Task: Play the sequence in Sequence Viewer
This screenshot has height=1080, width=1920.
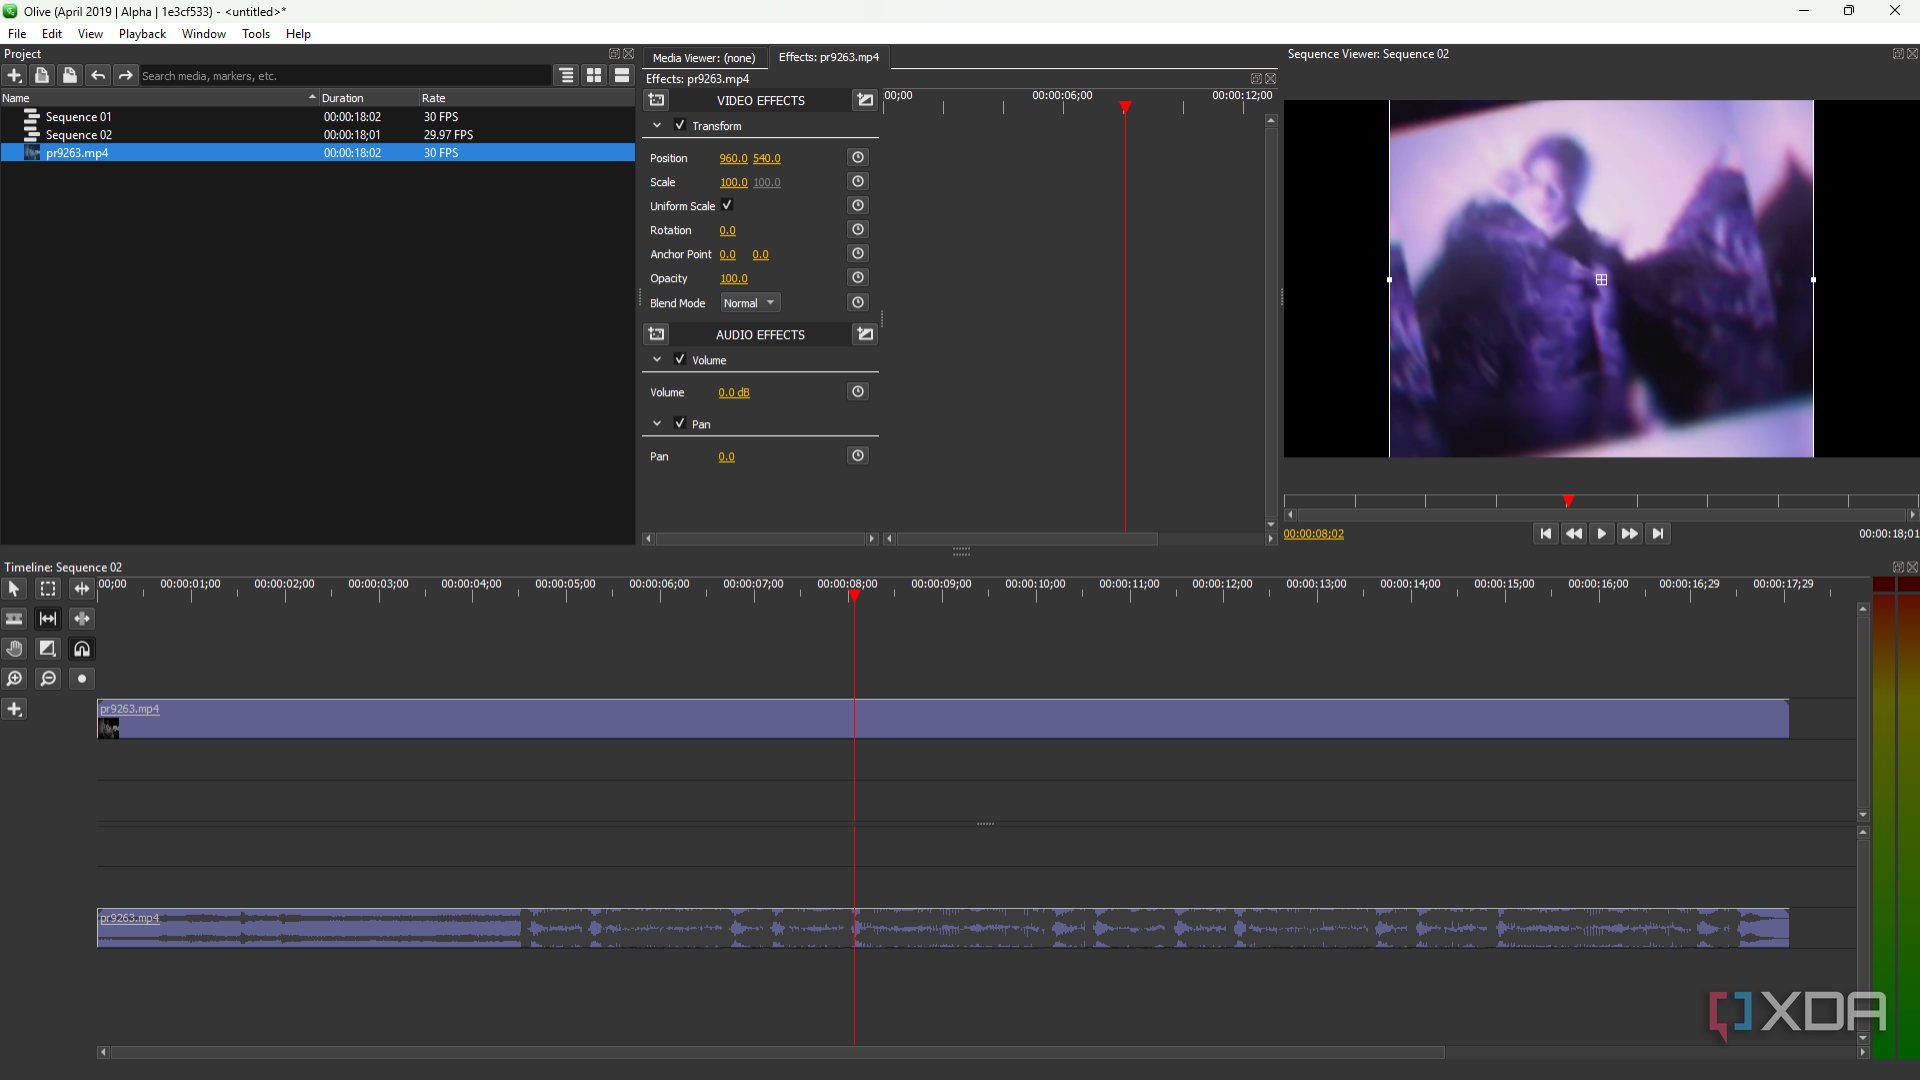Action: pyautogui.click(x=1601, y=534)
